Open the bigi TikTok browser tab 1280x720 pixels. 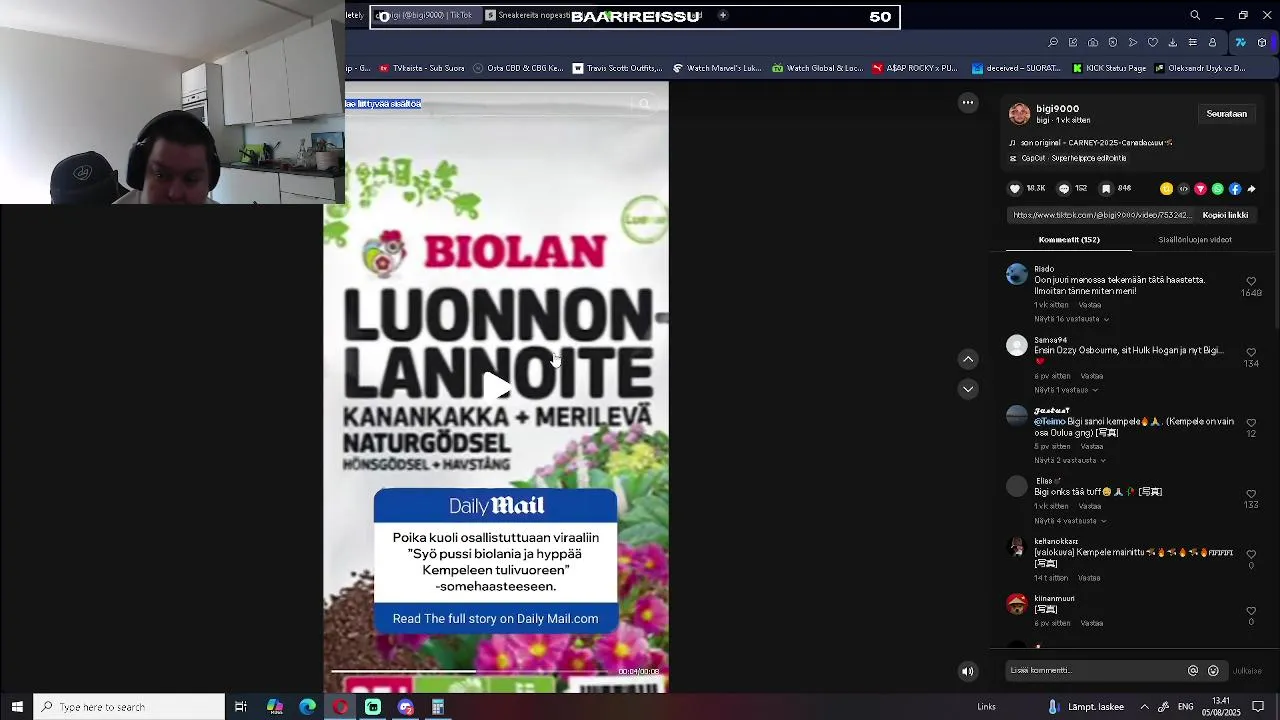pos(427,16)
